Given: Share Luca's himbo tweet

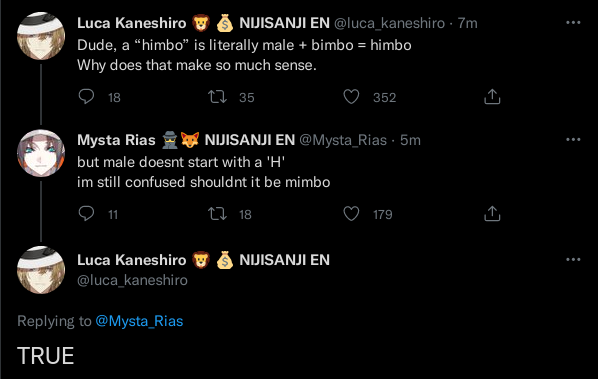Looking at the screenshot, I should pos(492,96).
